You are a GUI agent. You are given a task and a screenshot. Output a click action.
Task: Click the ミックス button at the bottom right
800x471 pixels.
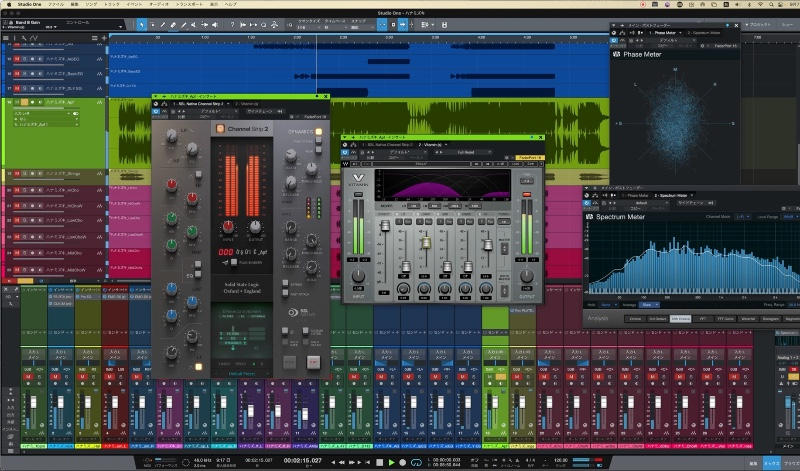pyautogui.click(x=771, y=463)
